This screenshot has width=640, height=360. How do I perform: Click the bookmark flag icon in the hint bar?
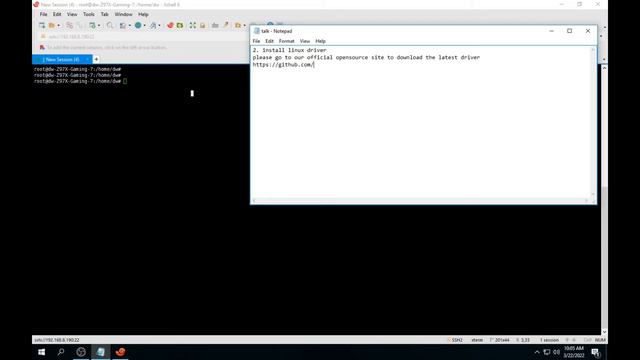[42, 47]
